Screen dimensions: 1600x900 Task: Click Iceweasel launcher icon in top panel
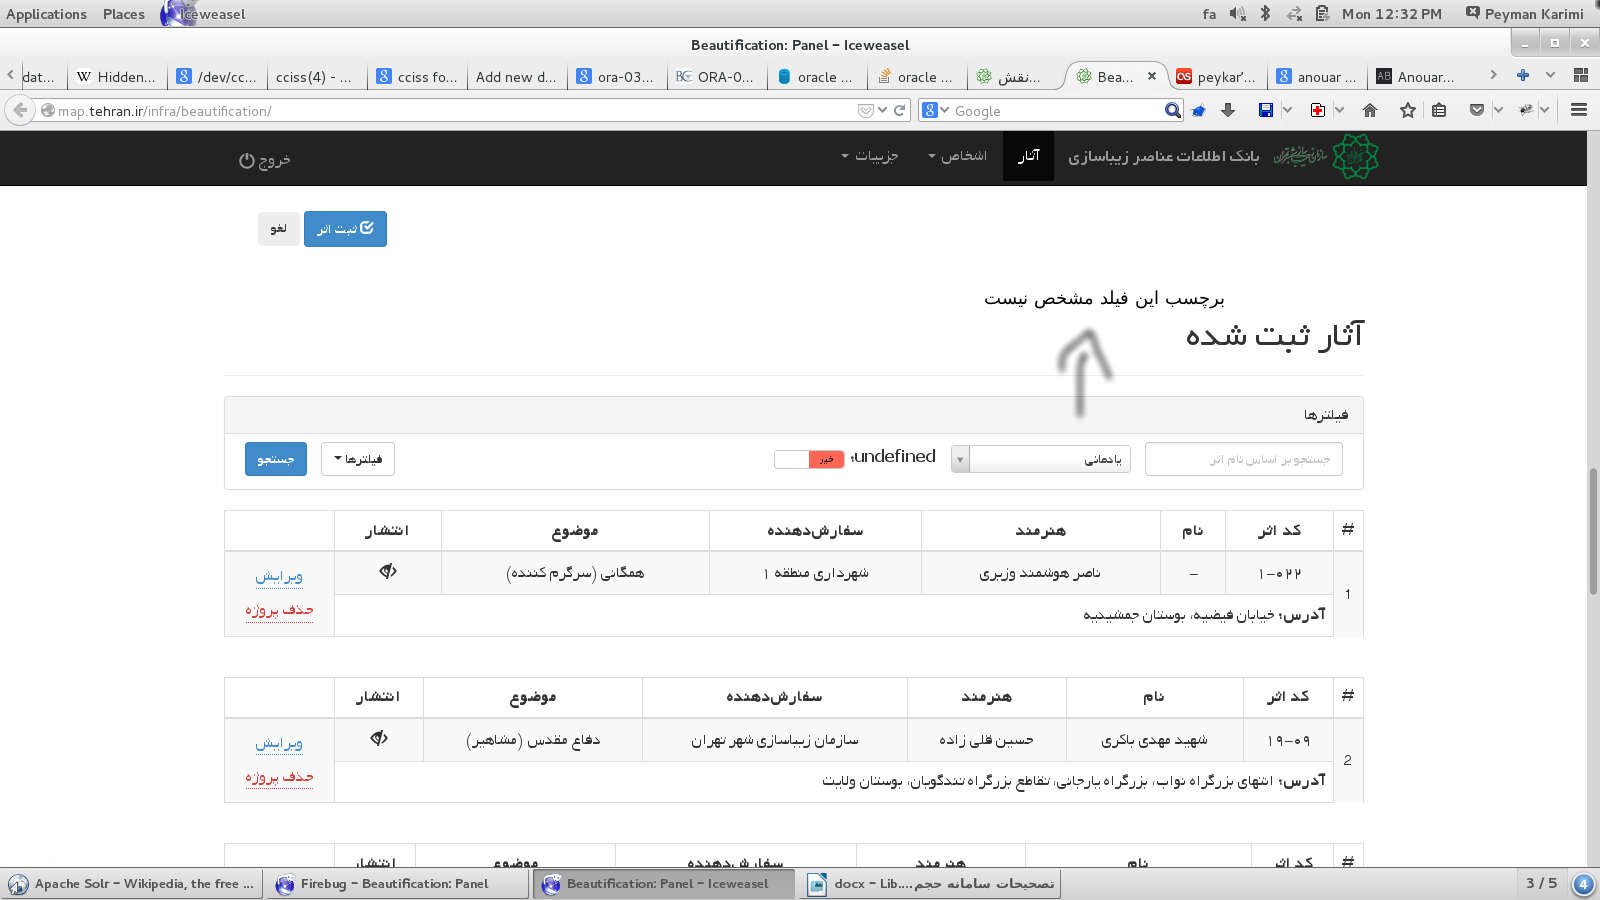pos(177,14)
